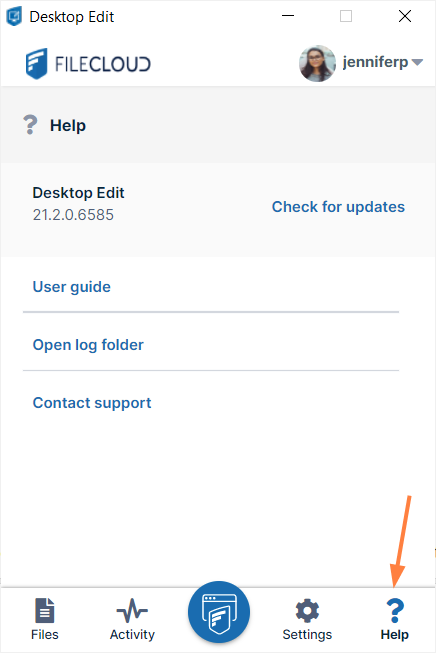The image size is (436, 653).
Task: Click the round FileCloud center button
Action: tap(219, 612)
